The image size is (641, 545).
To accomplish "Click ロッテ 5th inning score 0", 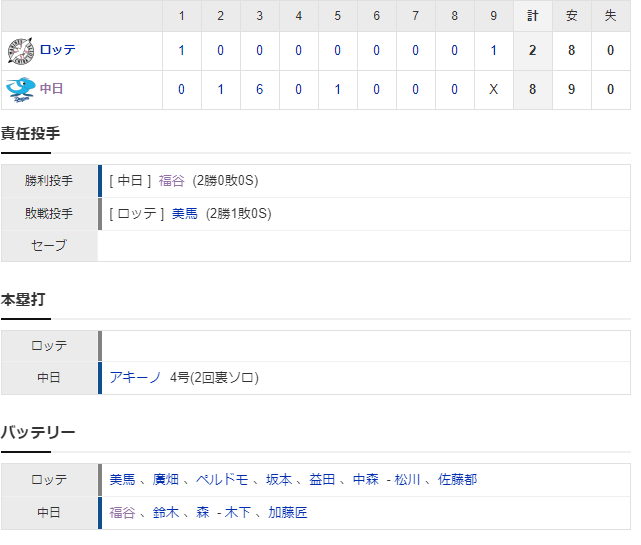I will click(x=338, y=51).
